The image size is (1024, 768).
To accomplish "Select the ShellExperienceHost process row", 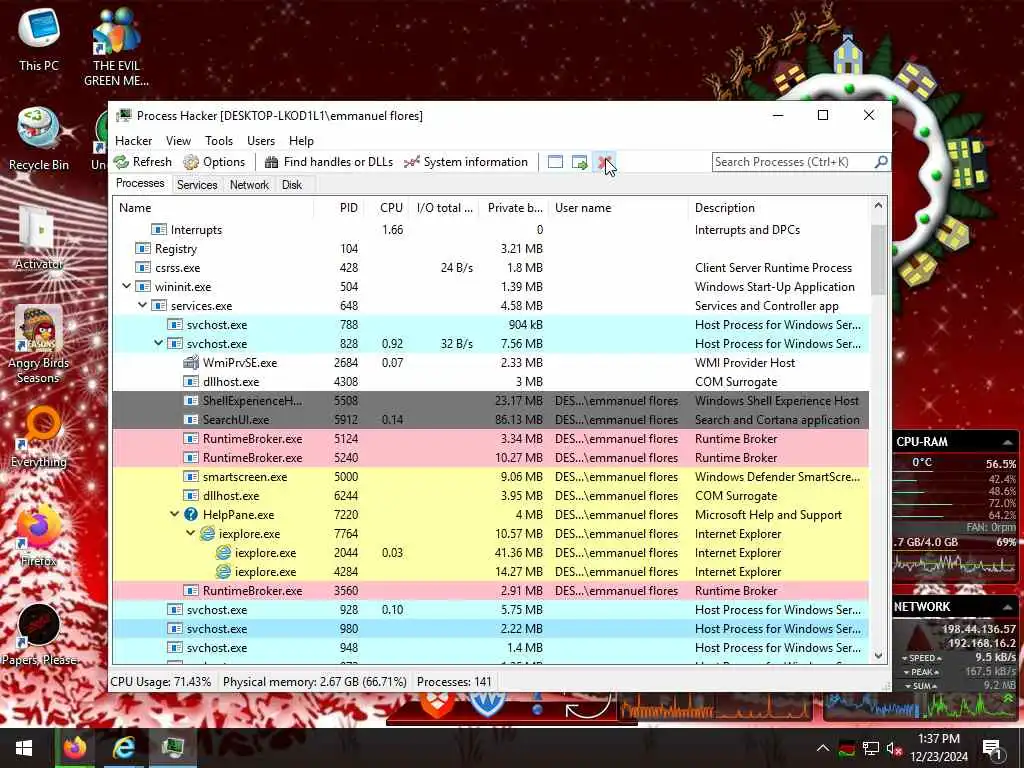I will coord(491,400).
